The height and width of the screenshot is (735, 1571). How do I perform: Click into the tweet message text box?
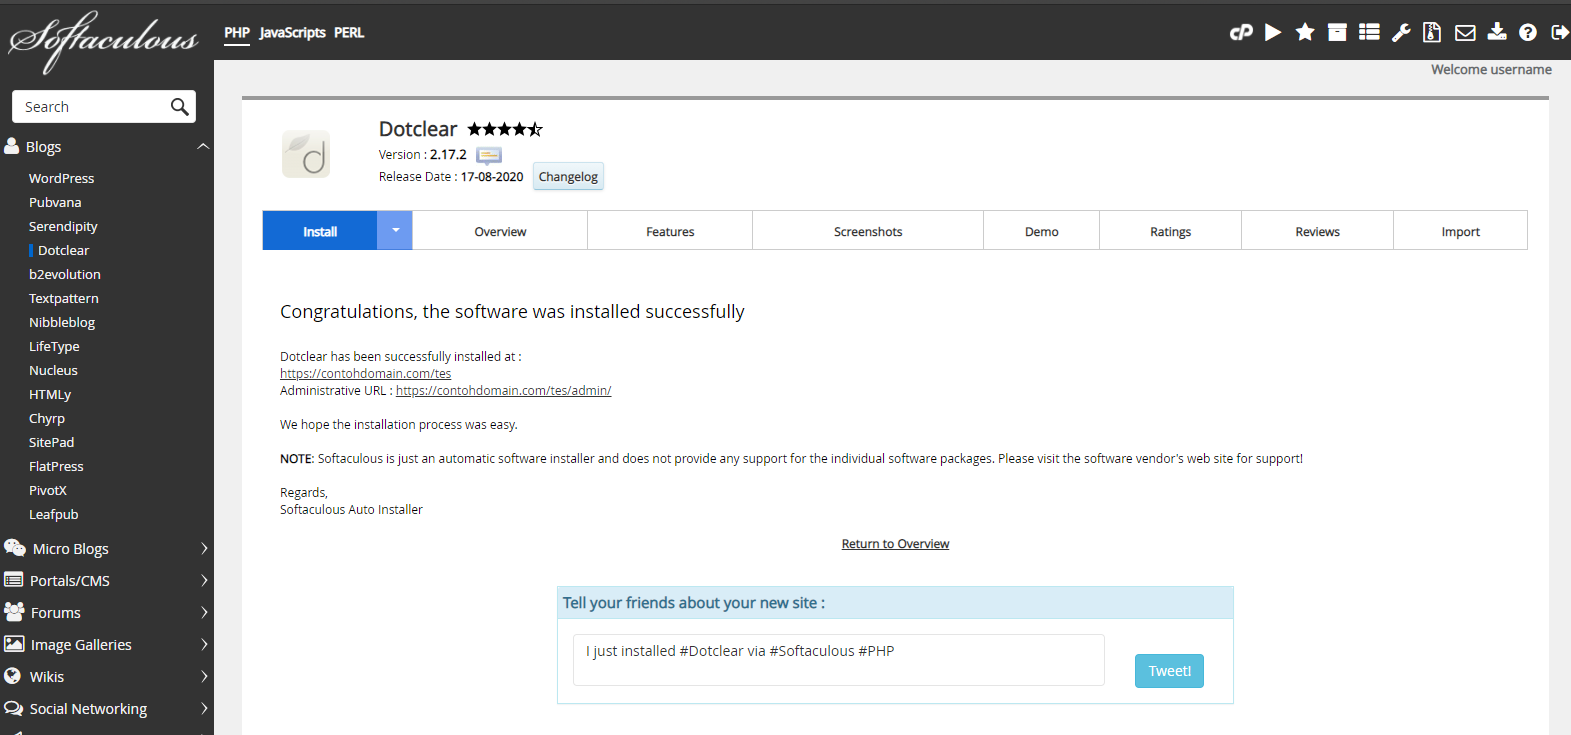tap(838, 660)
